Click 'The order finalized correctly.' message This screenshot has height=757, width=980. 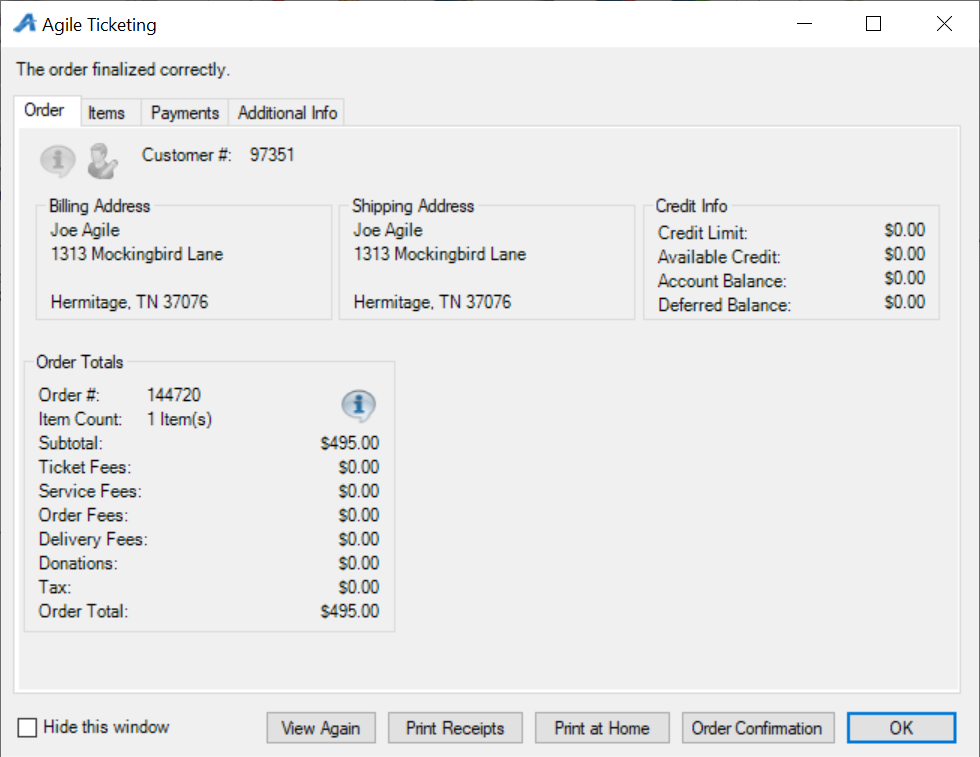pyautogui.click(x=123, y=69)
